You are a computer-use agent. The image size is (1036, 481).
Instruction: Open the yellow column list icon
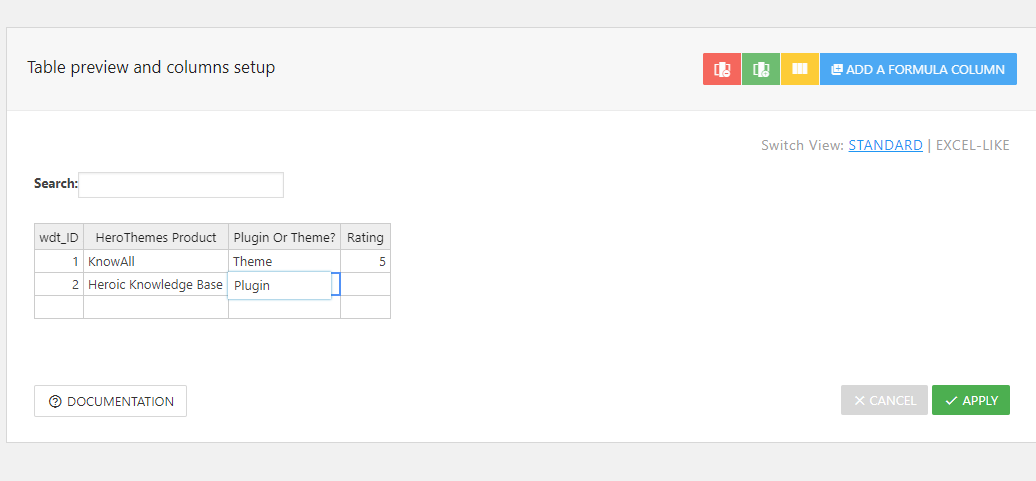point(799,69)
